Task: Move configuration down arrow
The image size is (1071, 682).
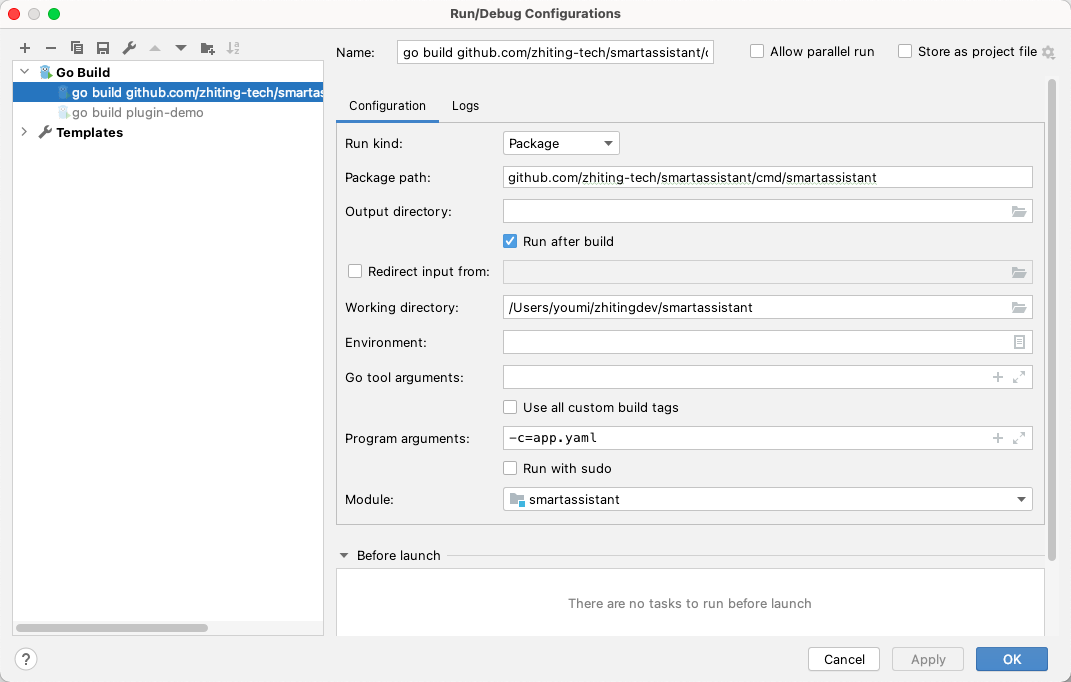Action: [x=180, y=48]
